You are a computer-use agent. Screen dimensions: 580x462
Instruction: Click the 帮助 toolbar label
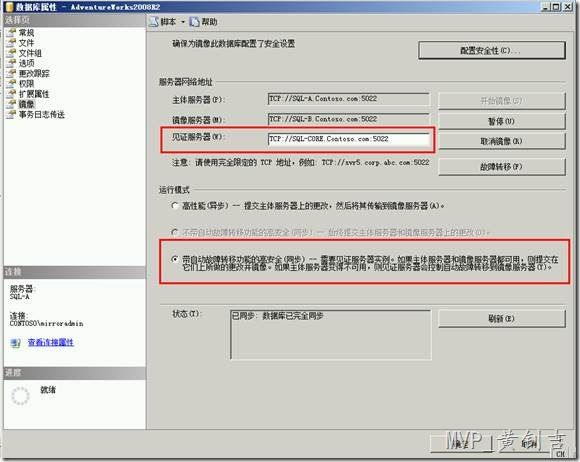[209, 22]
